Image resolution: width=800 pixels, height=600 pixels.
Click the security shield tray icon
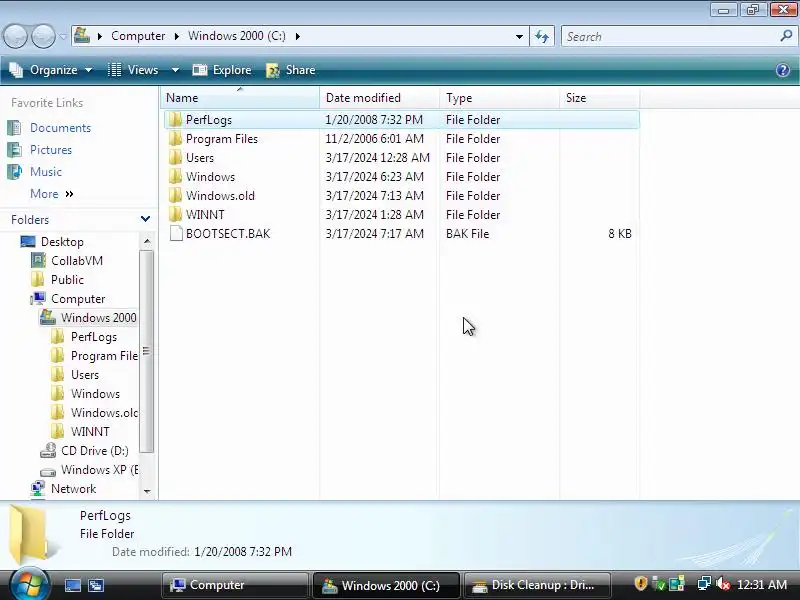[640, 583]
